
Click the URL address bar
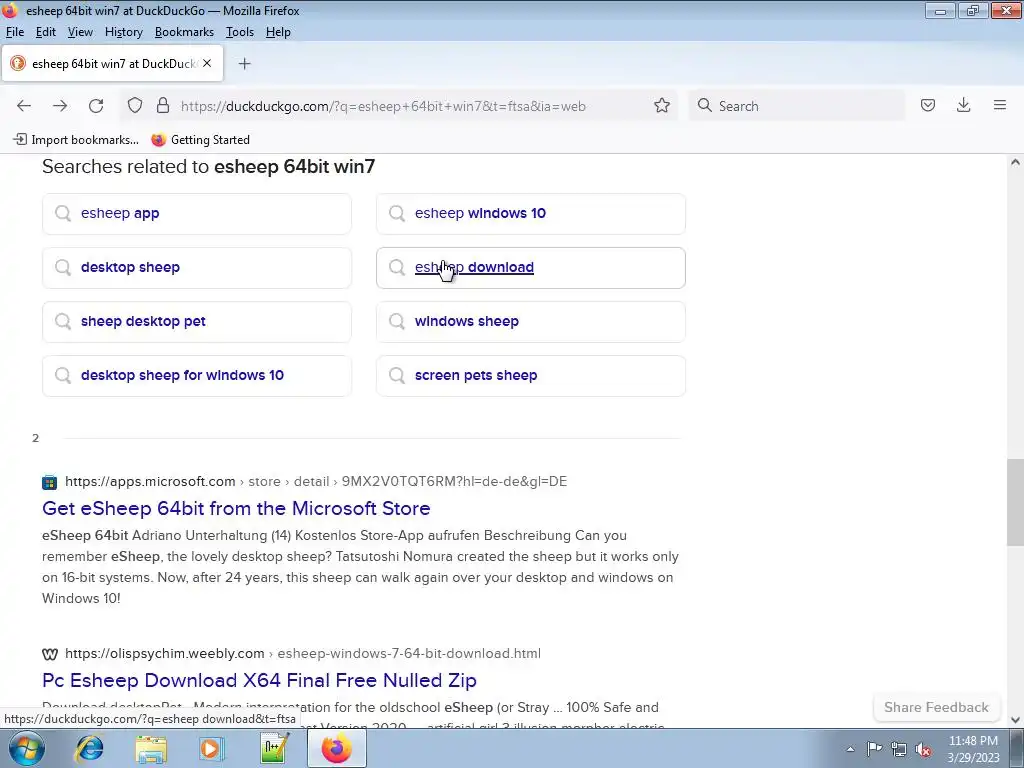[x=398, y=106]
